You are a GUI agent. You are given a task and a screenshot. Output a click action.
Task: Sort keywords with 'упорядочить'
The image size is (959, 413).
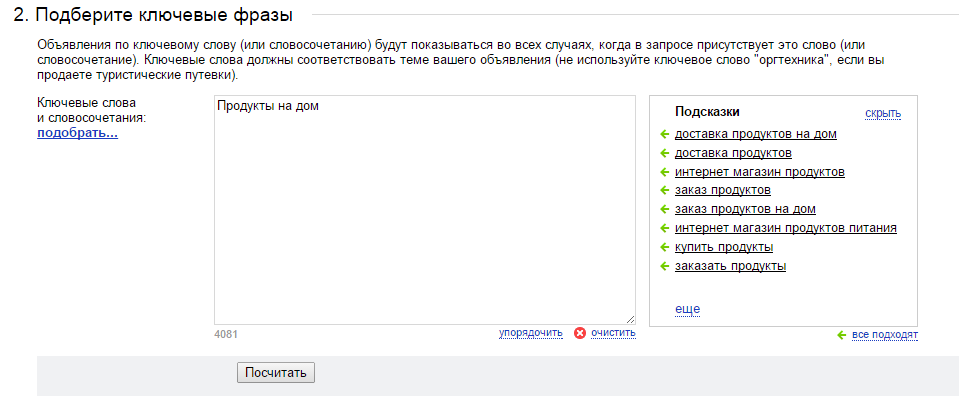click(x=531, y=333)
